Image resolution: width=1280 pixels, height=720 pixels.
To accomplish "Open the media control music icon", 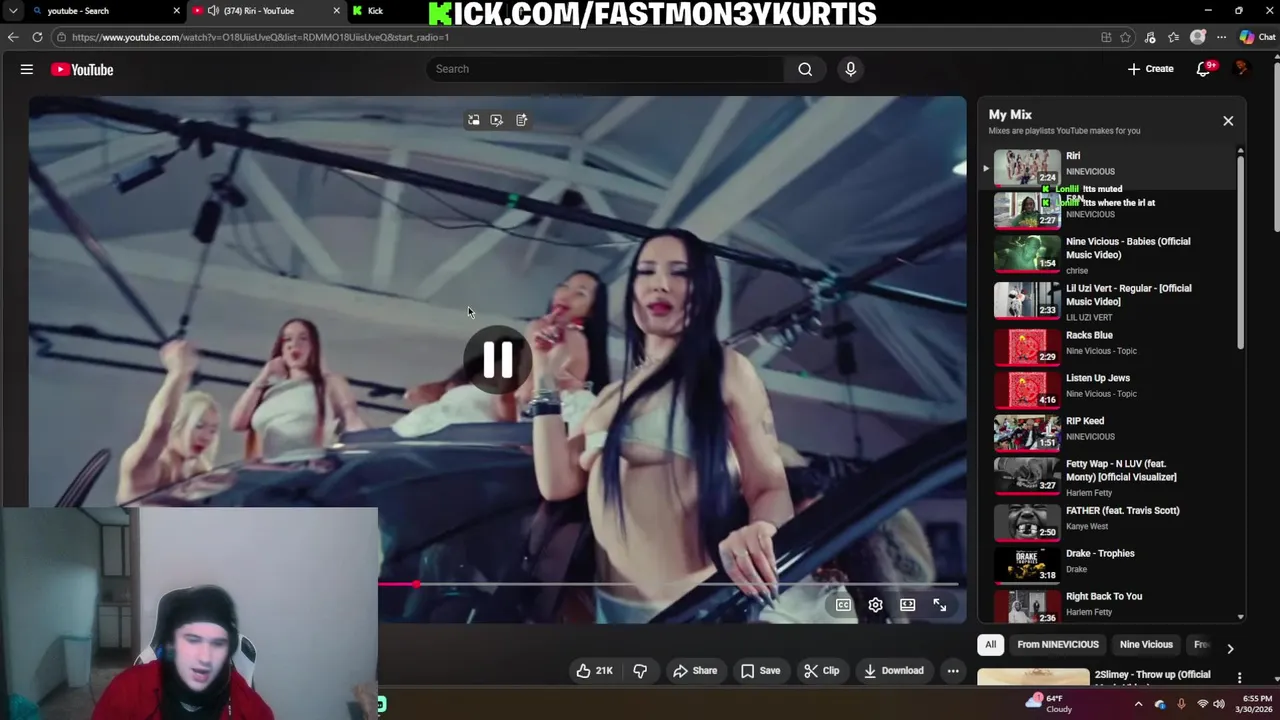I will 1150,37.
